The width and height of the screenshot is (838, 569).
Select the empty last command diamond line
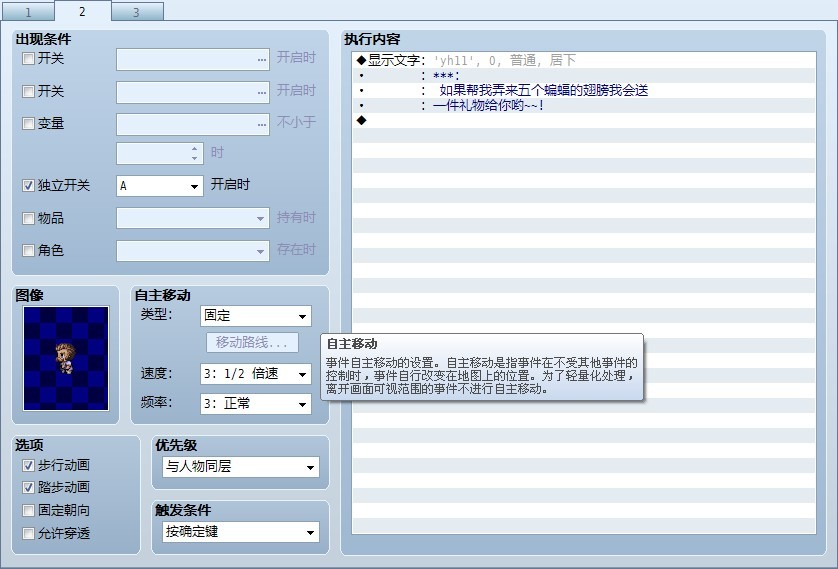(584, 120)
